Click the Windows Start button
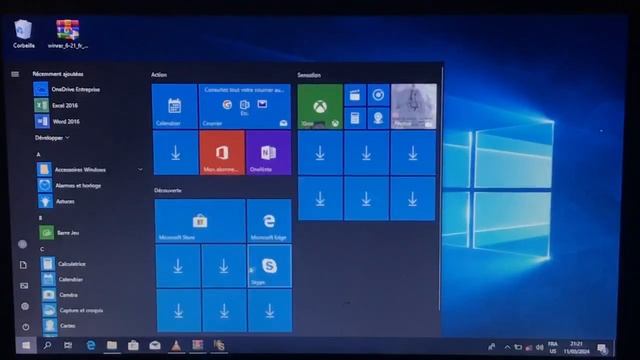Viewport: 640px width, 360px height. click(x=26, y=346)
